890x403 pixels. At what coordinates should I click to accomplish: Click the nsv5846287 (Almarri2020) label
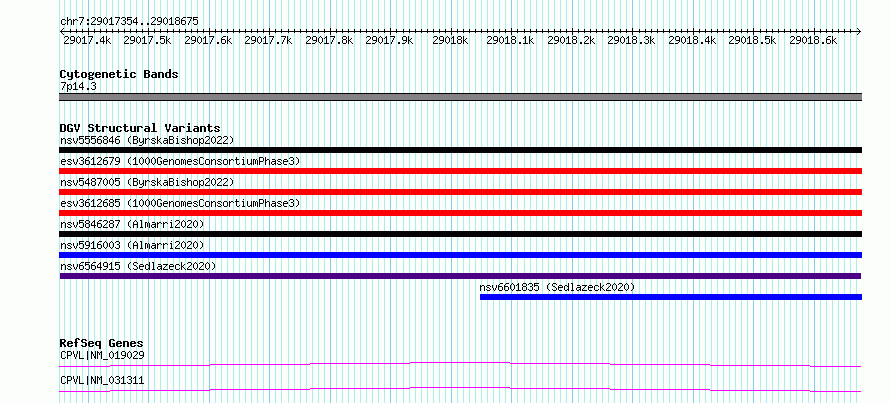coord(132,224)
